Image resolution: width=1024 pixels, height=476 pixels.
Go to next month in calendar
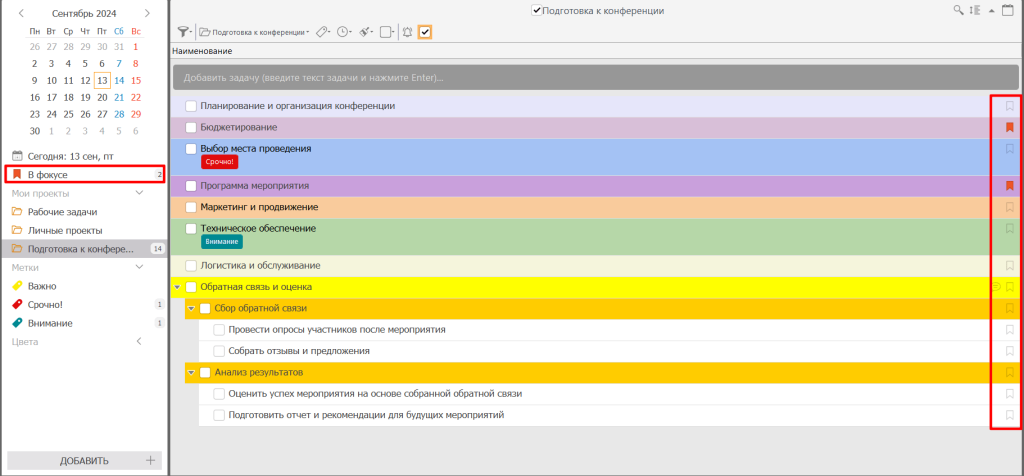(x=148, y=13)
